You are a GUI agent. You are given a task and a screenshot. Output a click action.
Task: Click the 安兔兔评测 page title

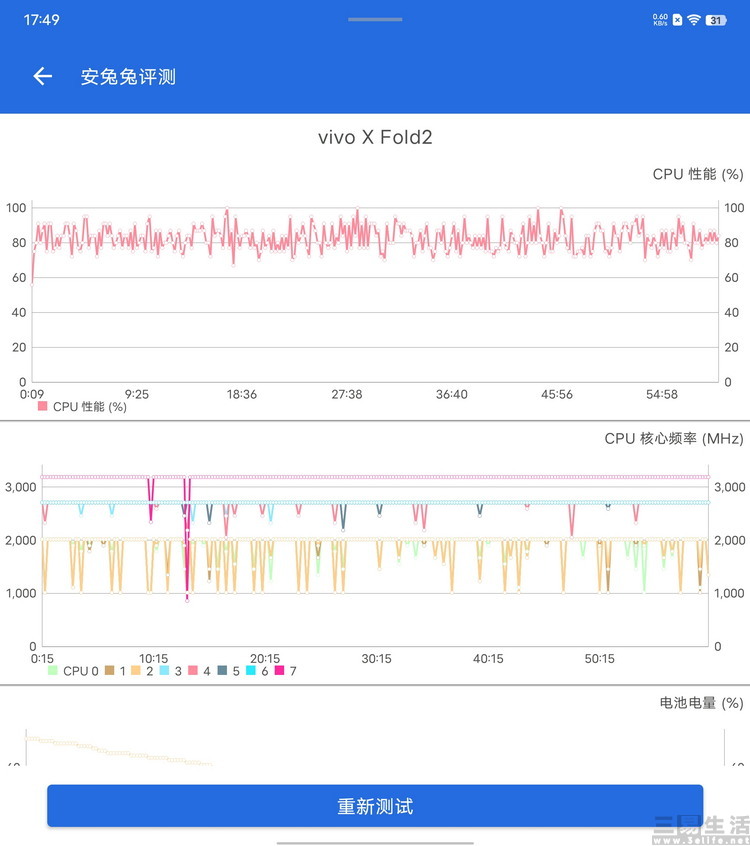[128, 77]
